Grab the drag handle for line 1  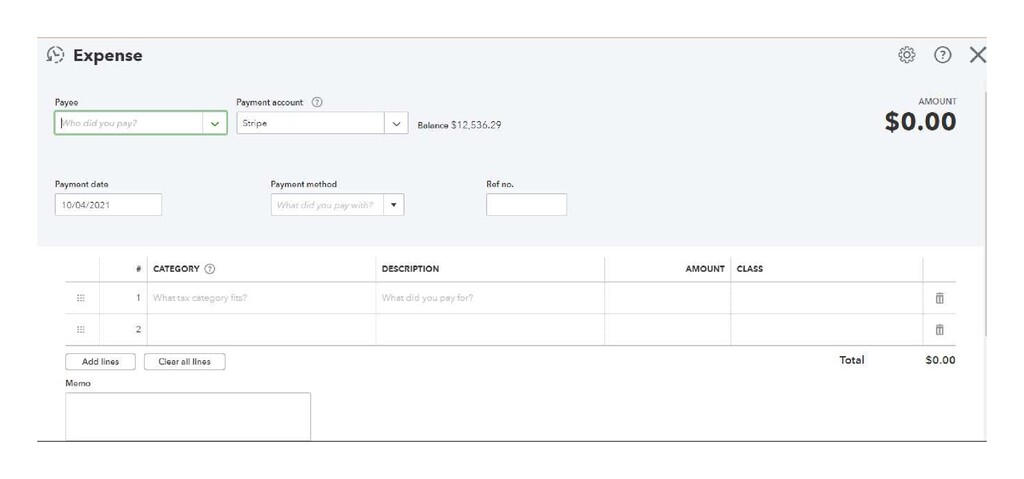(81, 298)
